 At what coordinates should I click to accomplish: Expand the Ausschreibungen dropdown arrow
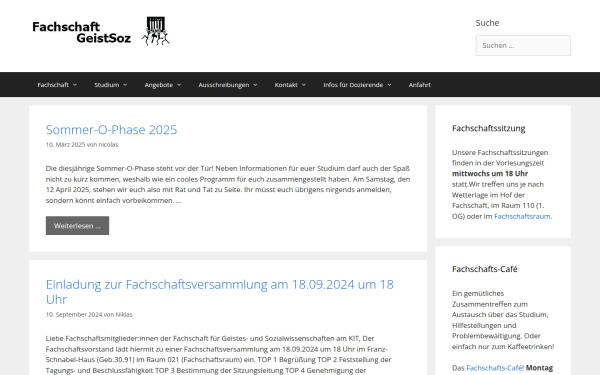click(x=255, y=85)
